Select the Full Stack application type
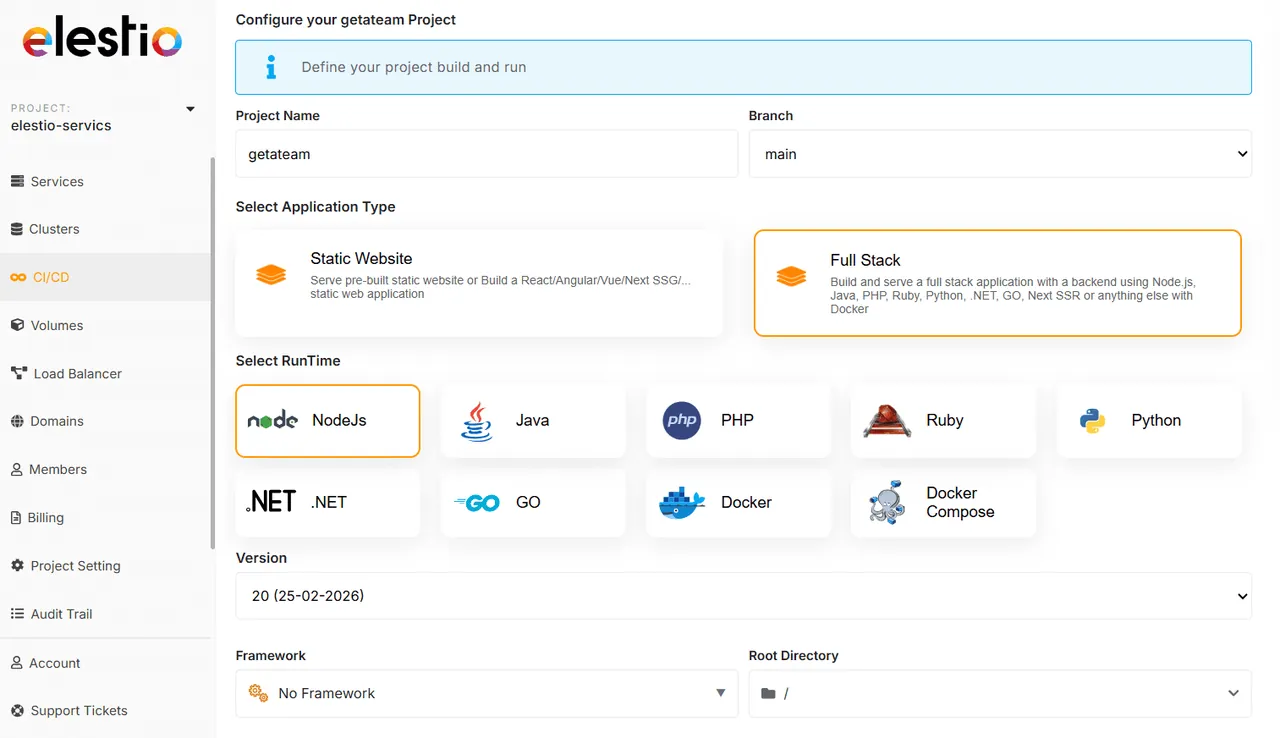The image size is (1280, 738). pos(998,283)
